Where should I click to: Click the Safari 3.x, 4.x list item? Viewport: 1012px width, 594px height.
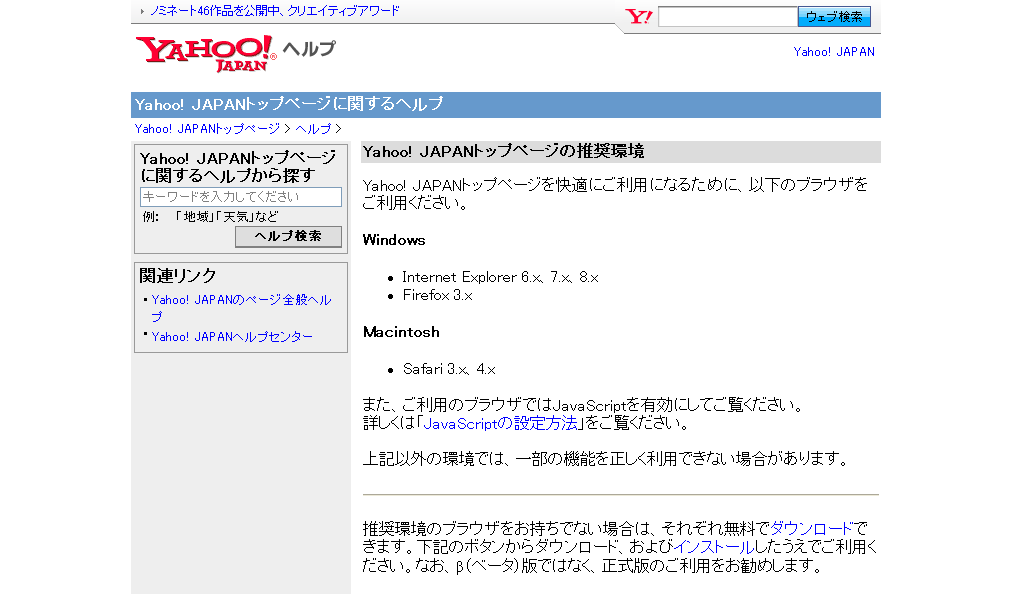tap(449, 369)
